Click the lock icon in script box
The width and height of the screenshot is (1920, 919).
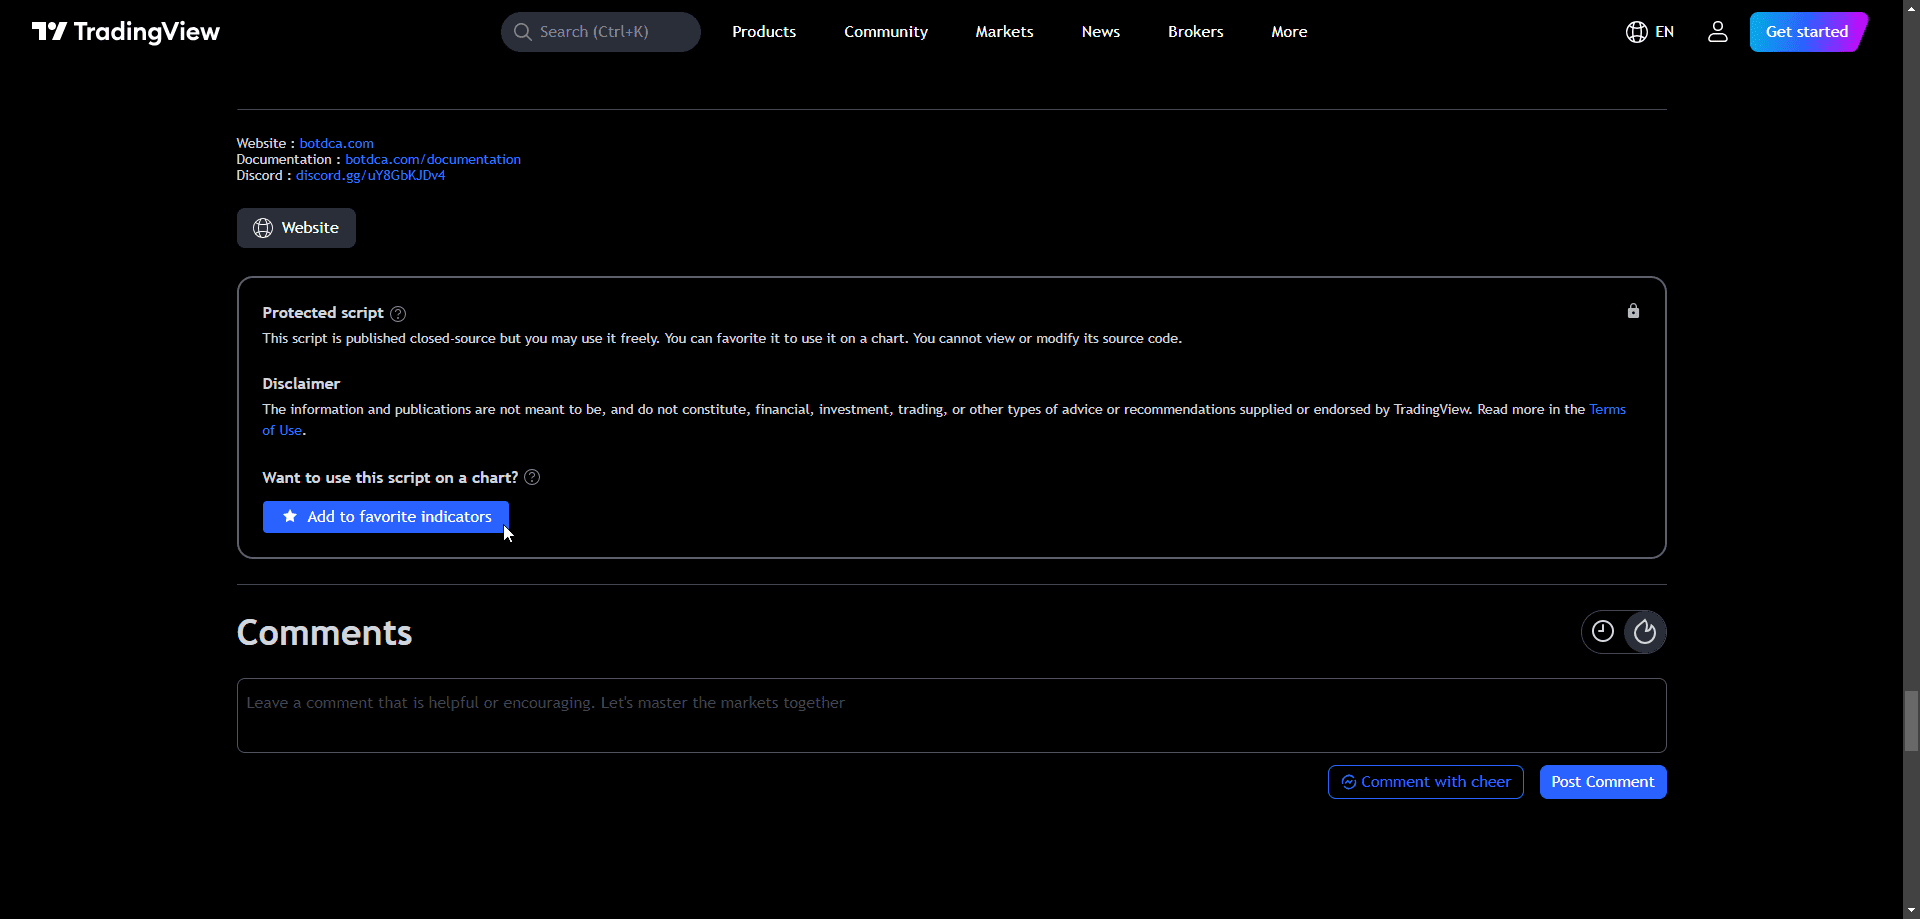click(x=1633, y=311)
